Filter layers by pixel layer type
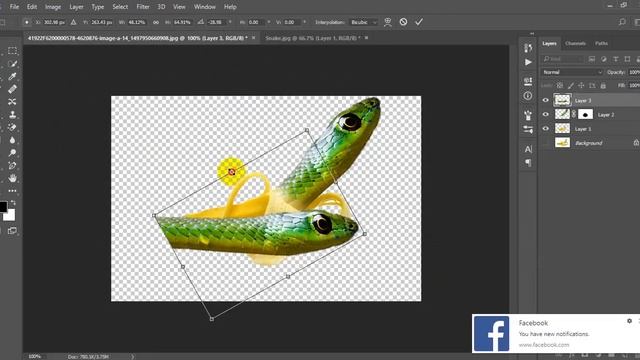Screen dimensions: 640x360 (x=592, y=59)
